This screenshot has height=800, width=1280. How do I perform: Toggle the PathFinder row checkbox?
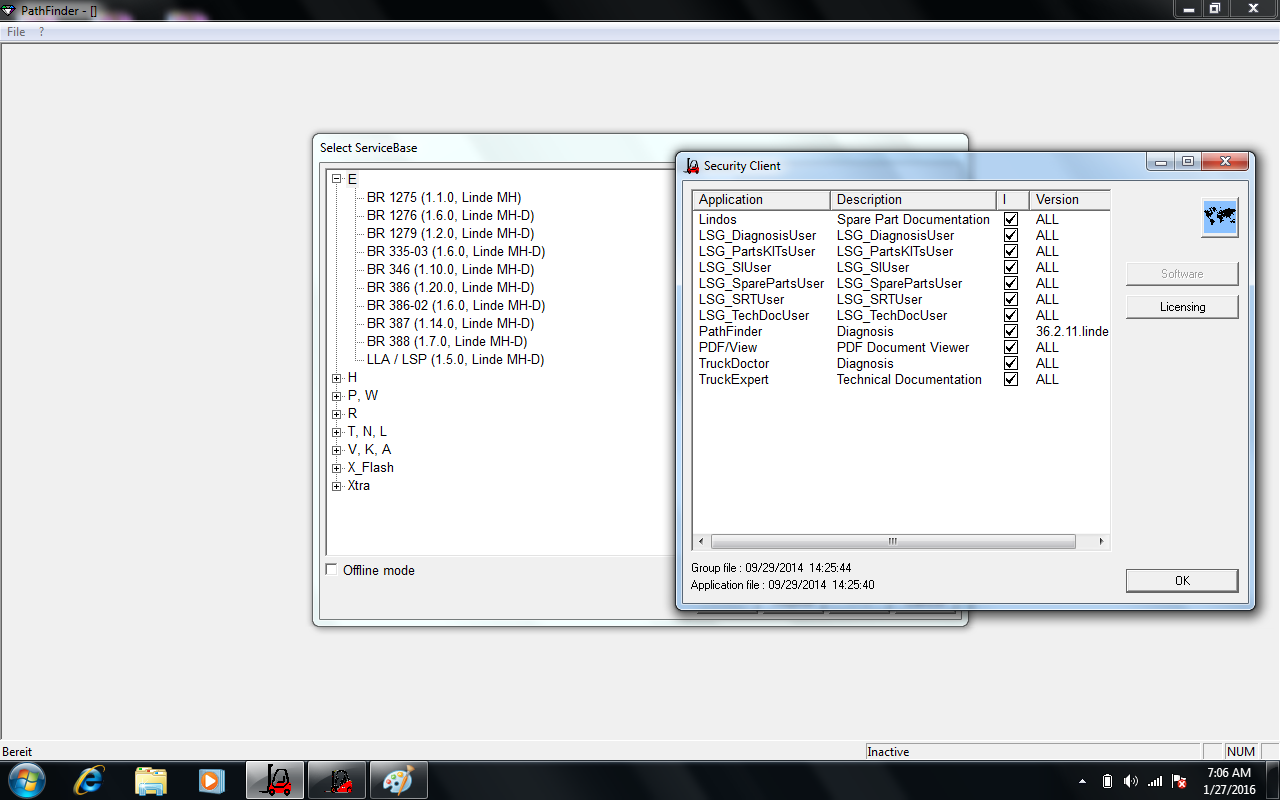(1011, 331)
